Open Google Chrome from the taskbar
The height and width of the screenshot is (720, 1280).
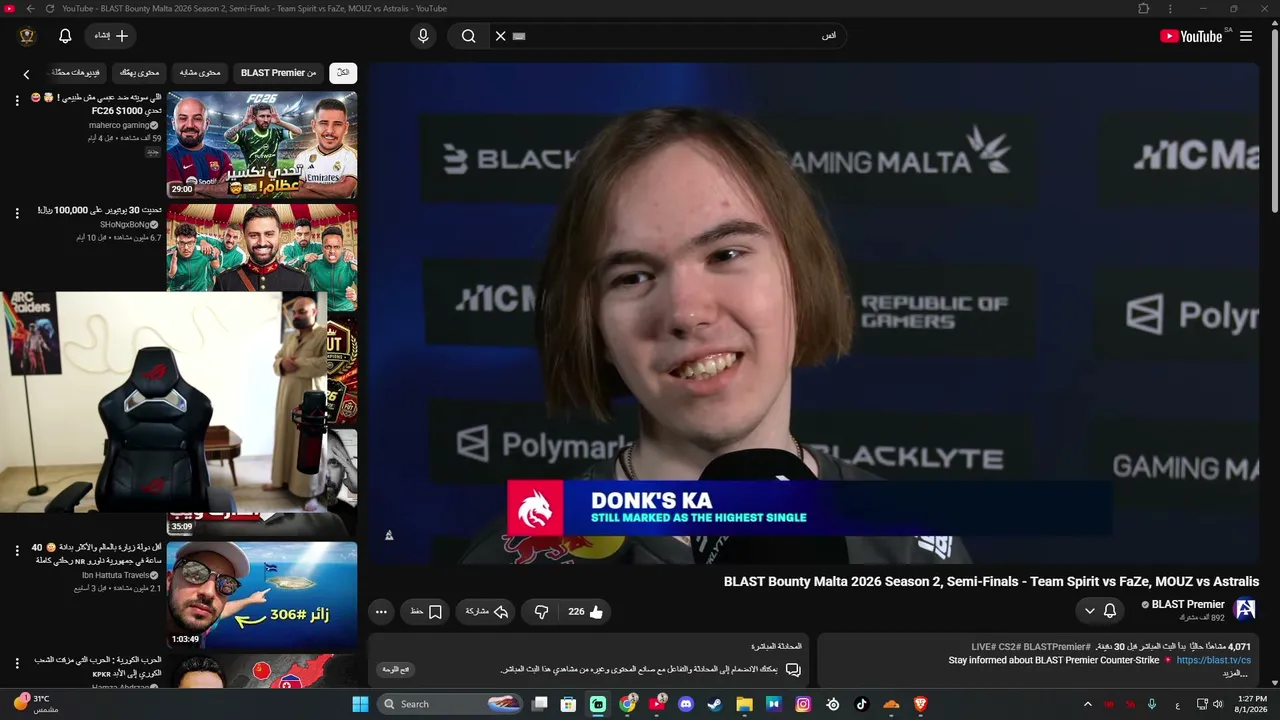[x=627, y=704]
